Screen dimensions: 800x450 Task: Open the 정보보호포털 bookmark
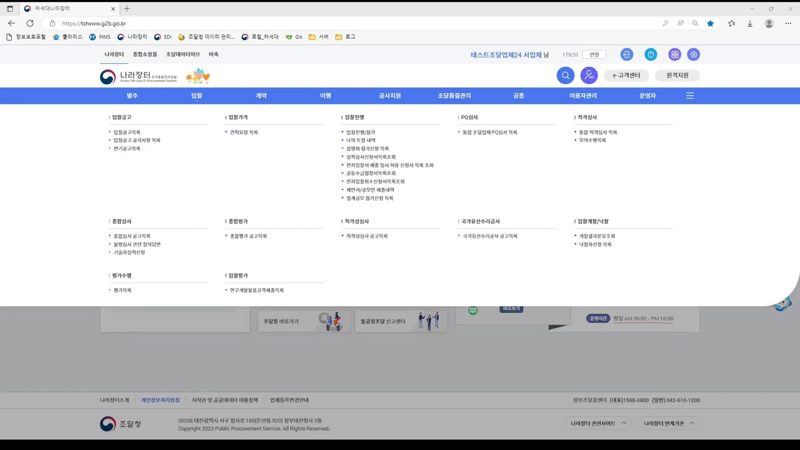tap(26, 37)
